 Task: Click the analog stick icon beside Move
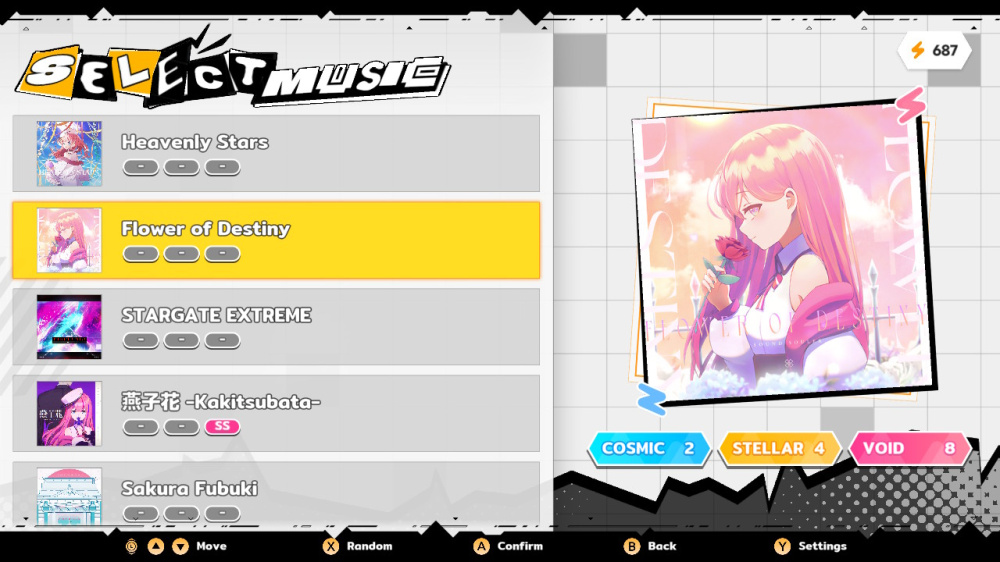(x=131, y=546)
